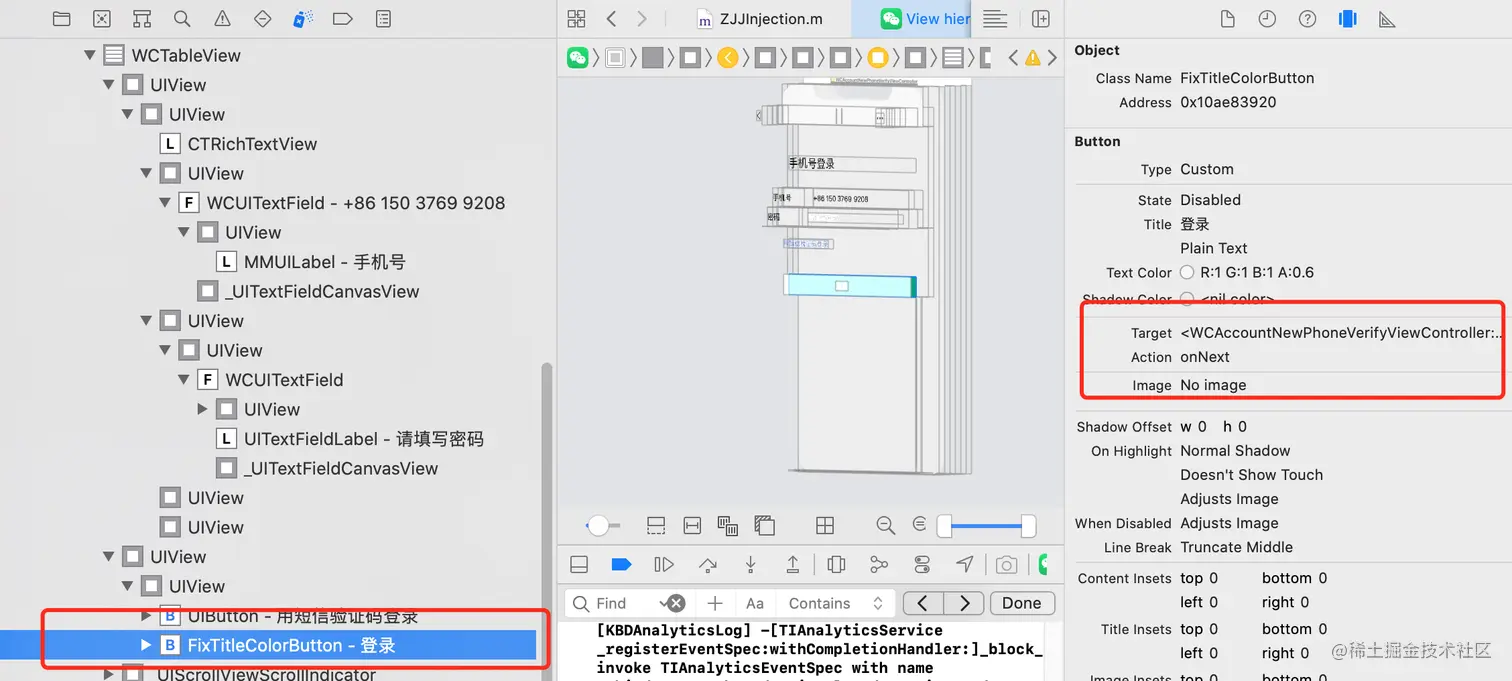The width and height of the screenshot is (1512, 681).
Task: Open the memory graph debugger
Action: pyautogui.click(x=879, y=565)
